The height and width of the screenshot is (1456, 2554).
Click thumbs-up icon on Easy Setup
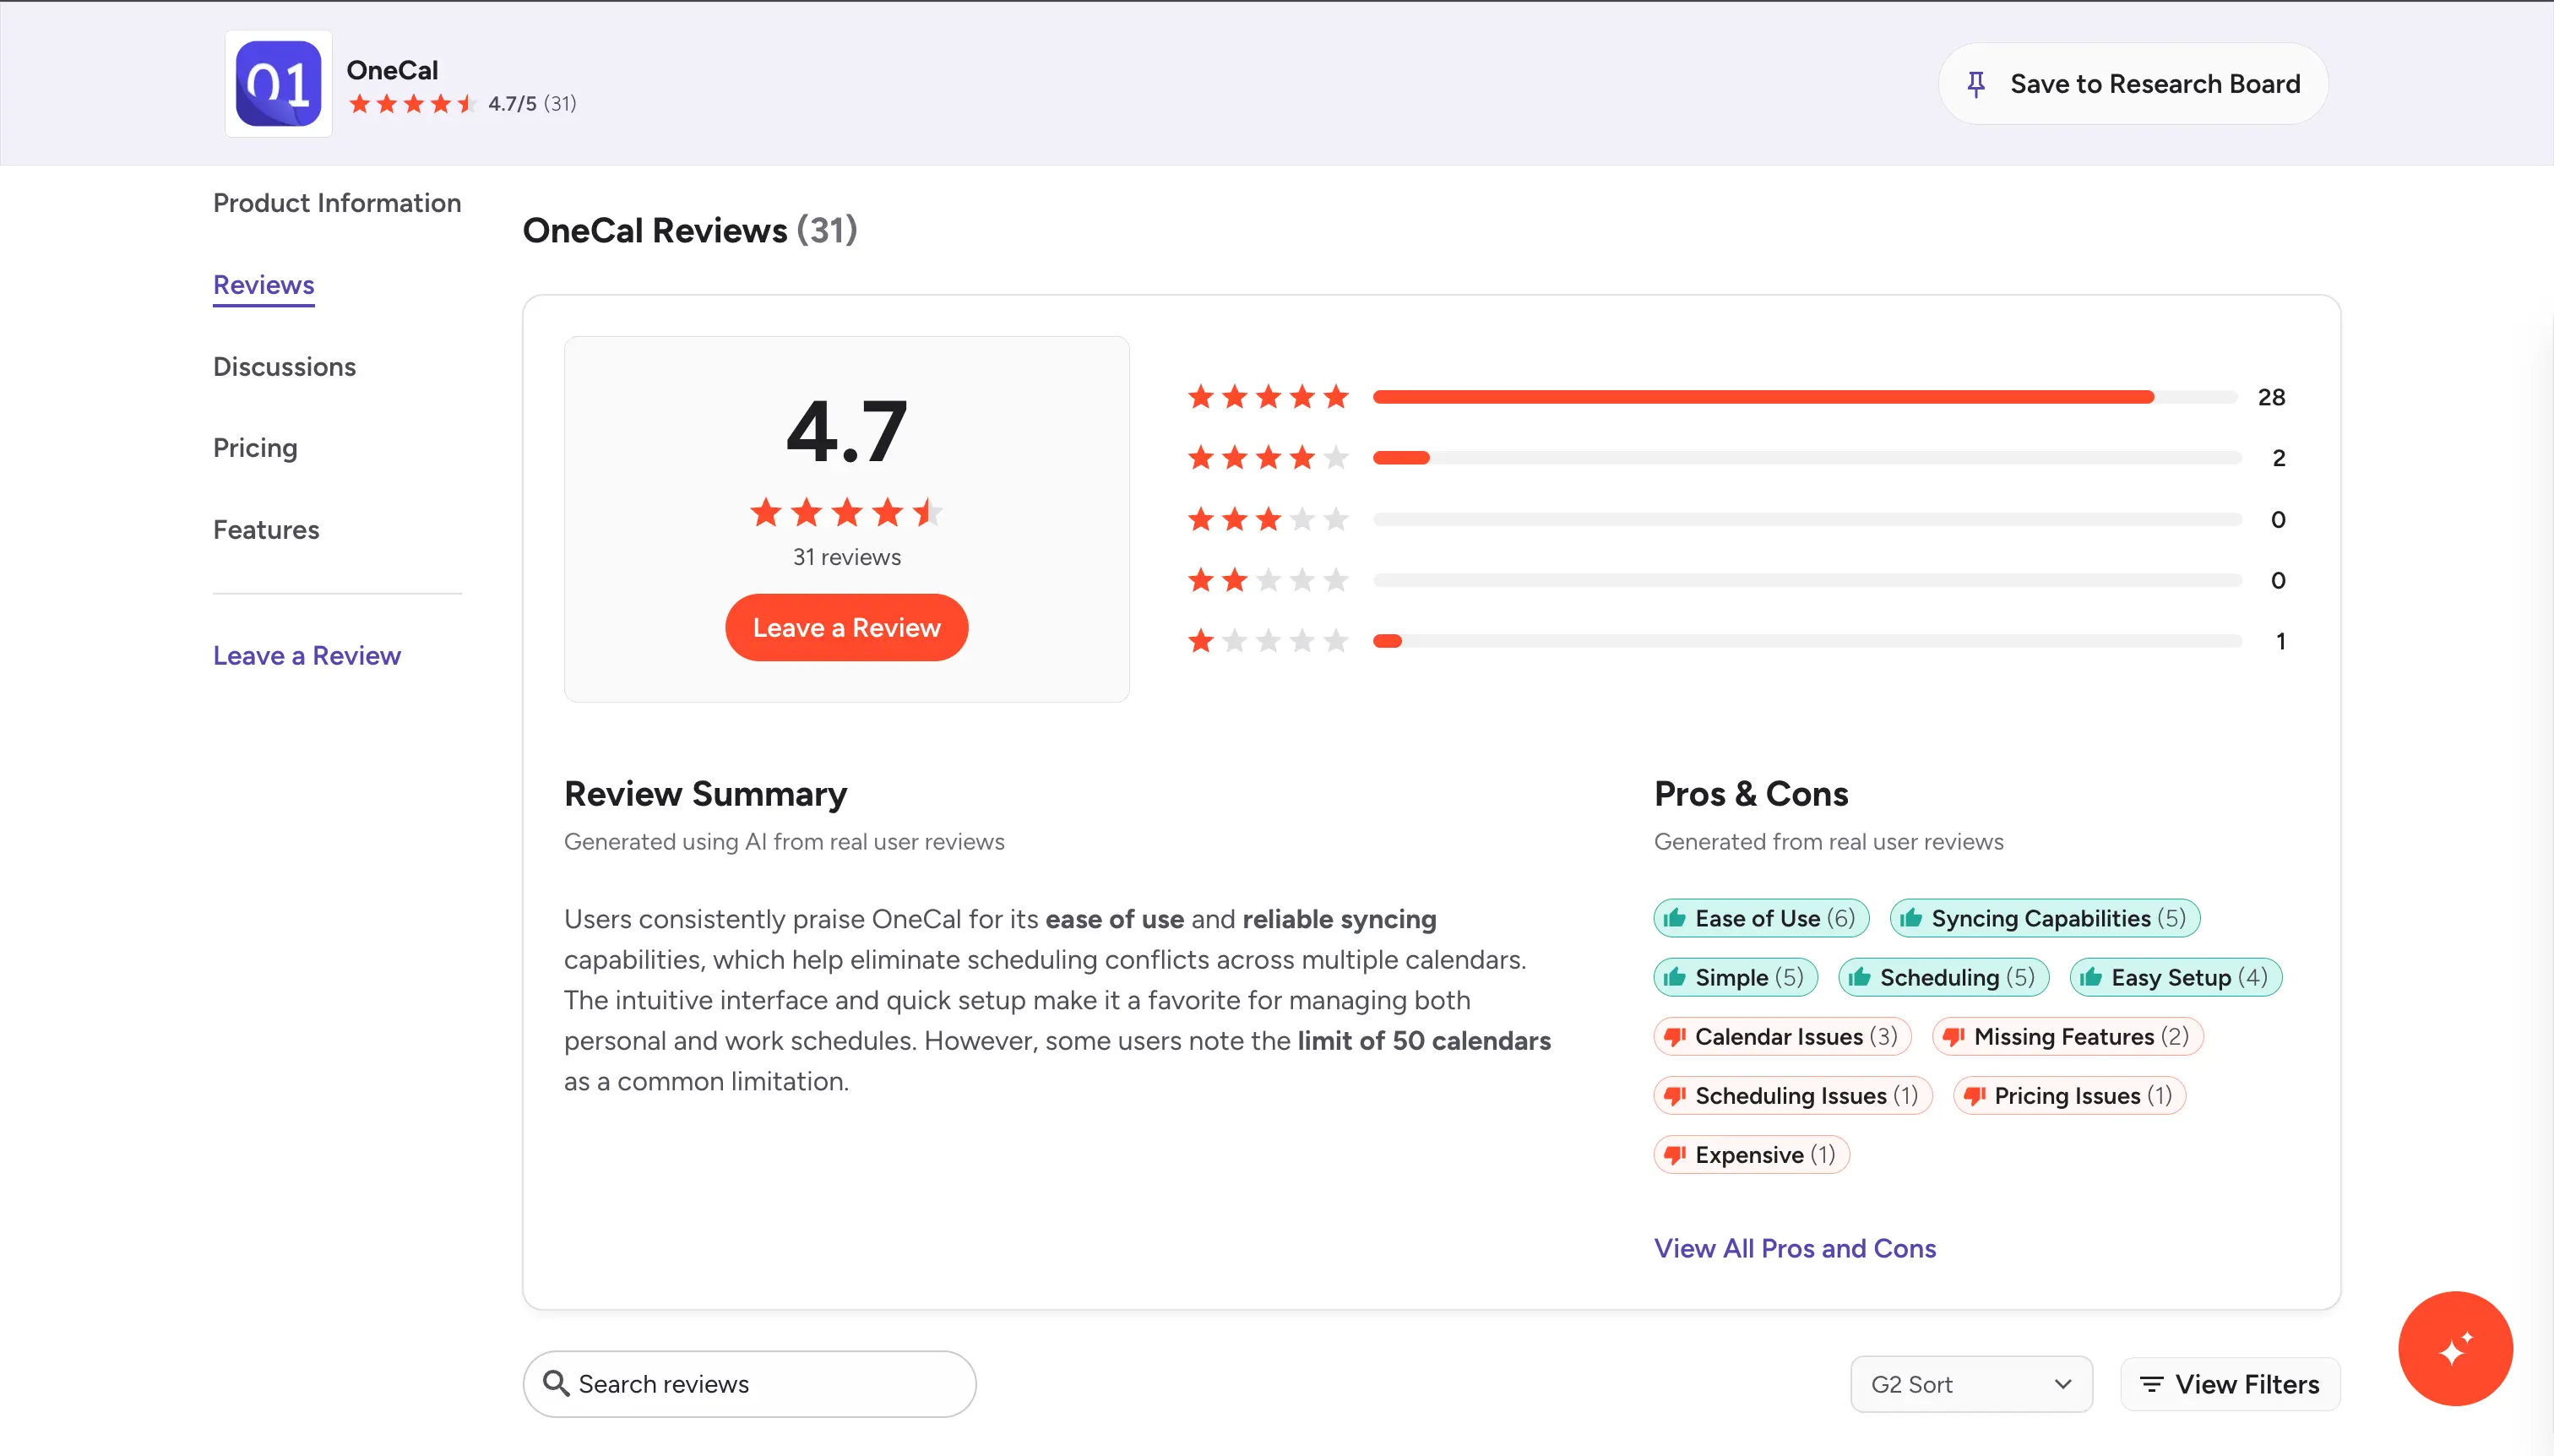click(2091, 977)
